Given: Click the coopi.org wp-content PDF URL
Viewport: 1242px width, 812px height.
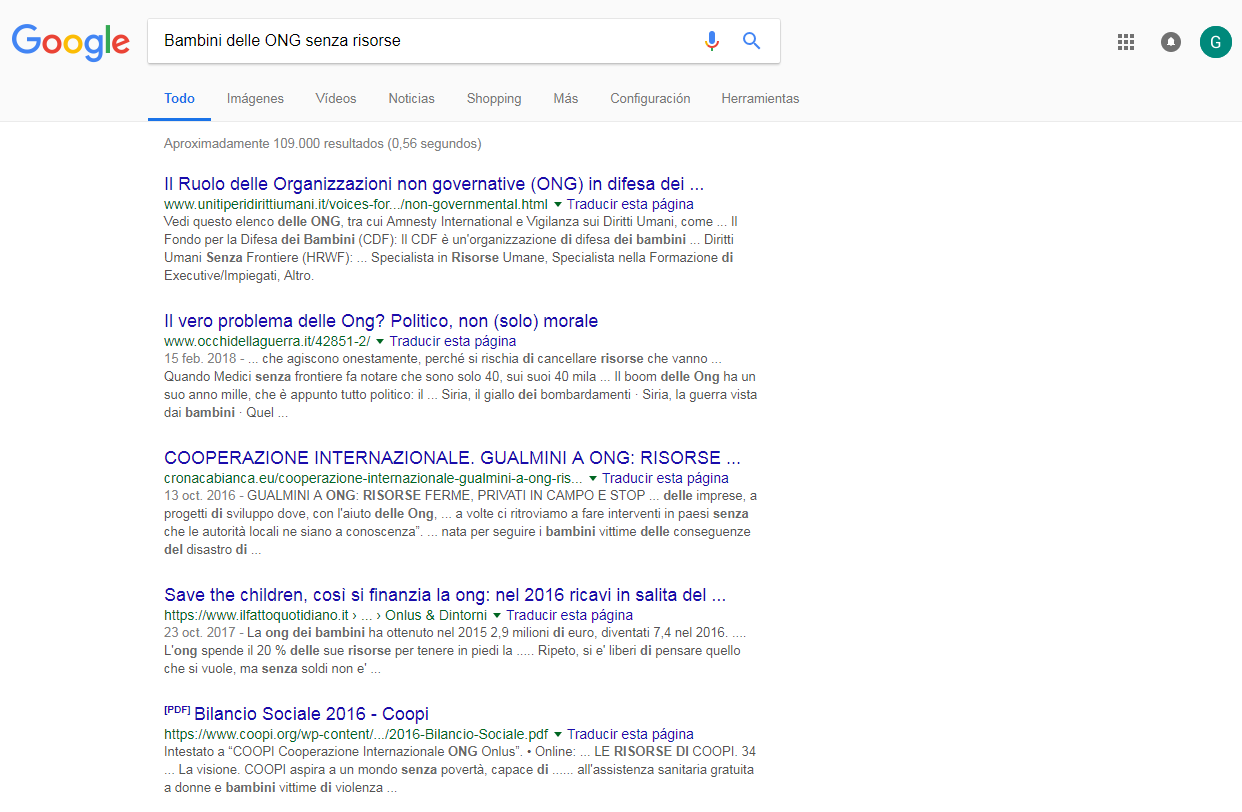Looking at the screenshot, I should point(357,734).
